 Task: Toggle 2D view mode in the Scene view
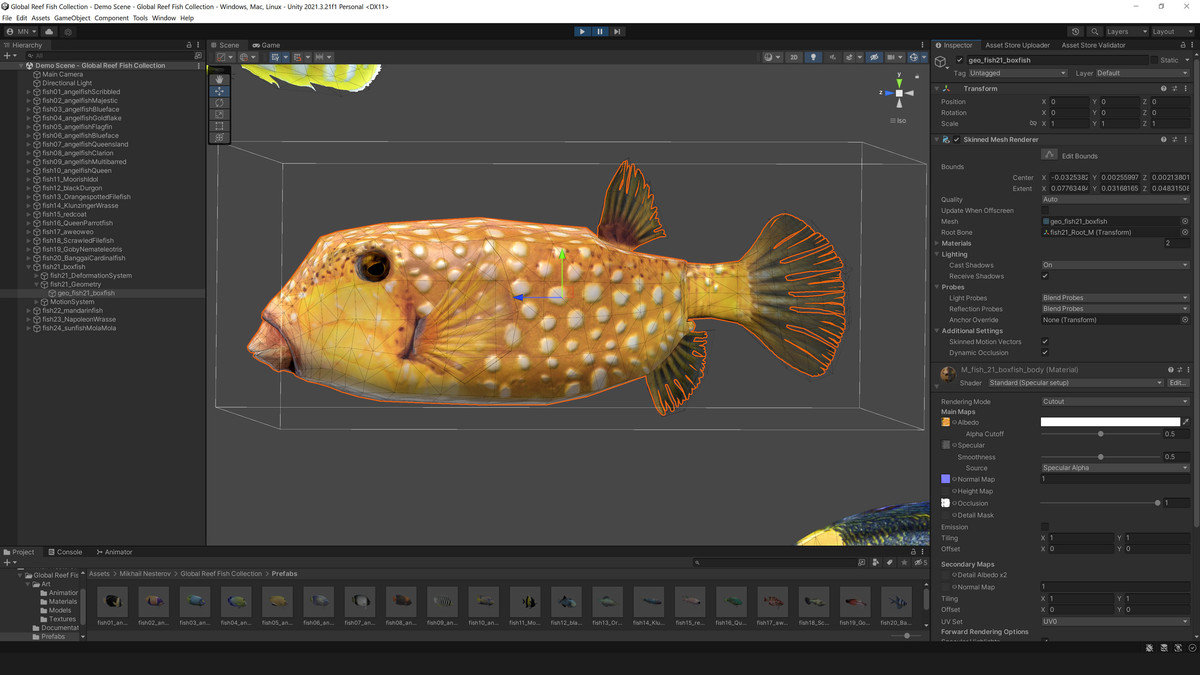(x=794, y=57)
